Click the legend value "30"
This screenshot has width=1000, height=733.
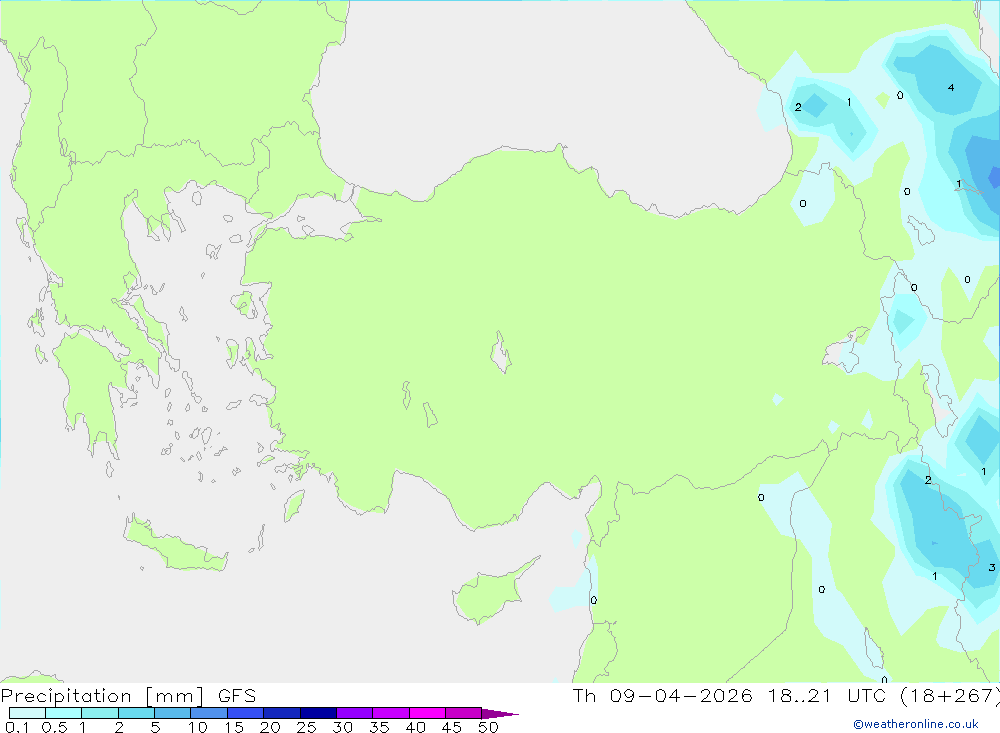coord(343,727)
